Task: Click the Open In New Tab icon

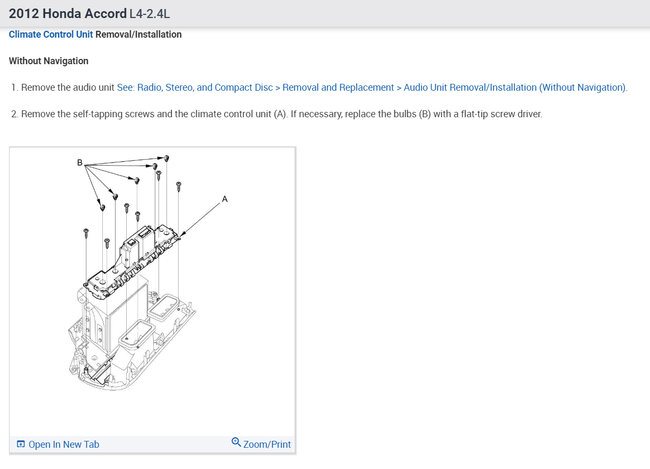Action: 21,444
